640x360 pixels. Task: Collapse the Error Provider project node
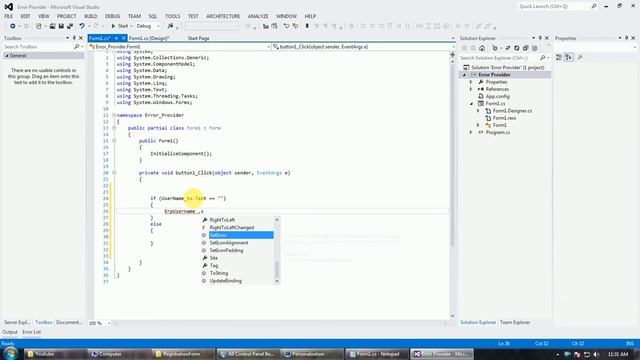pos(464,75)
